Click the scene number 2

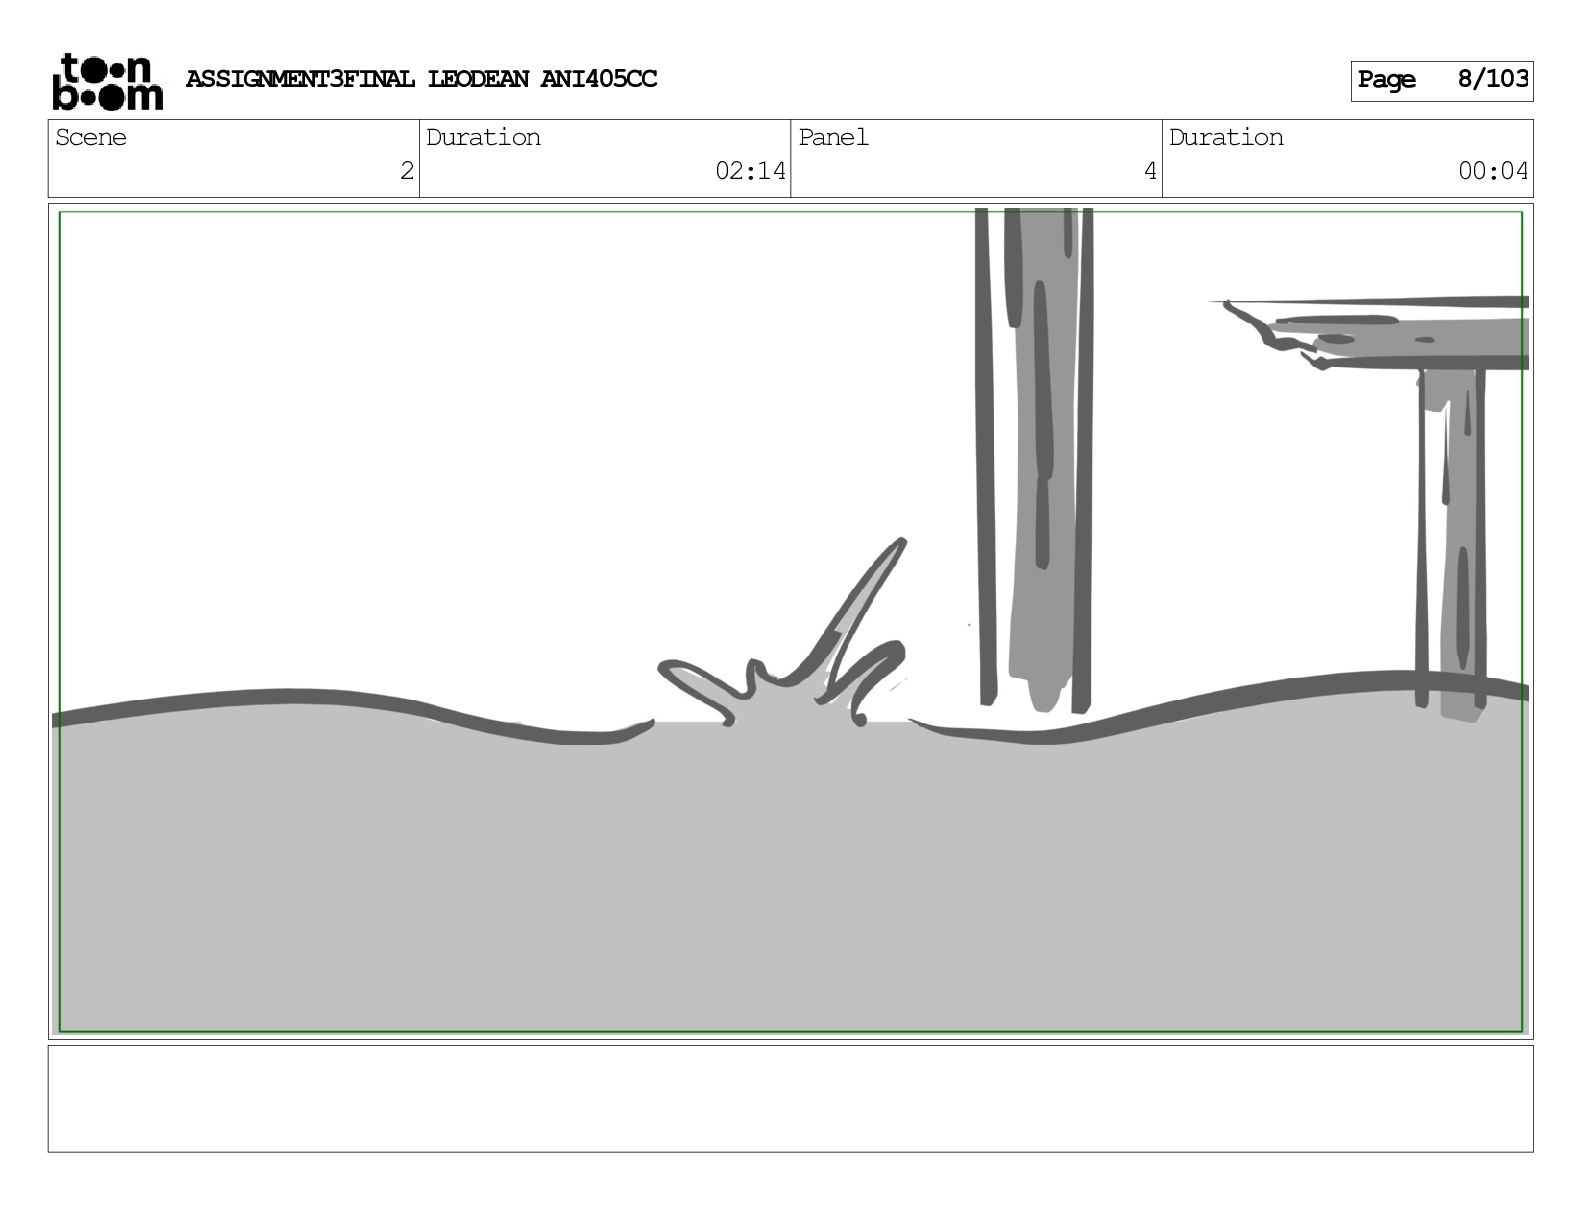click(x=406, y=171)
